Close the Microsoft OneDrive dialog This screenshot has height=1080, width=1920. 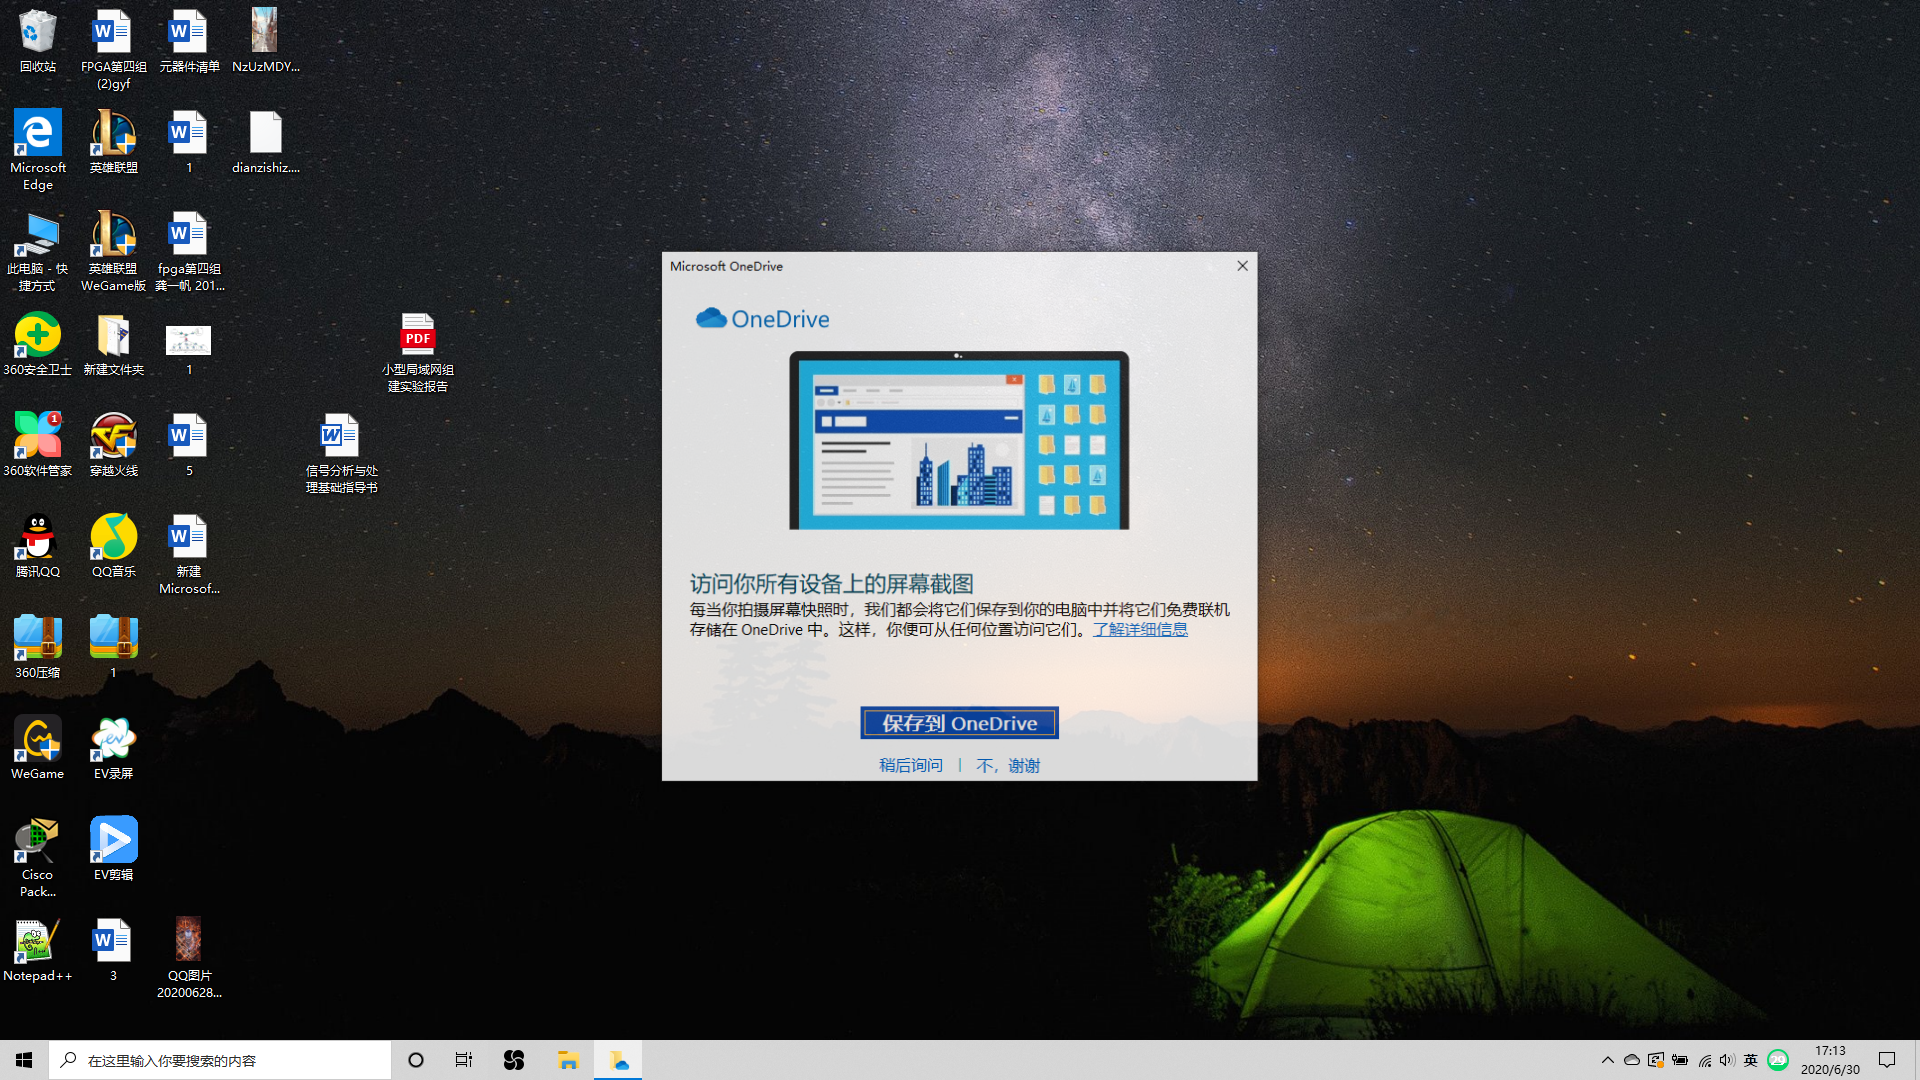(1242, 266)
